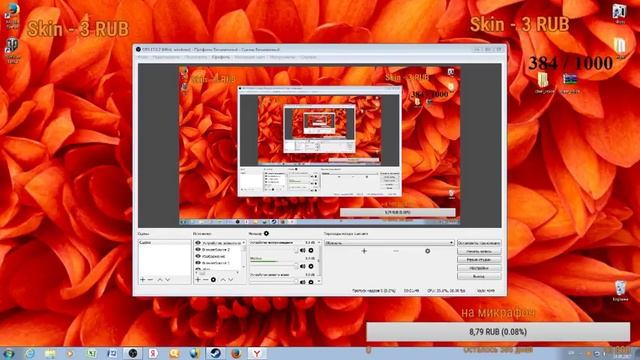The height and width of the screenshot is (360, 640).
Task: Open the red Yandex icon on the taskbar
Action: pyautogui.click(x=153, y=353)
